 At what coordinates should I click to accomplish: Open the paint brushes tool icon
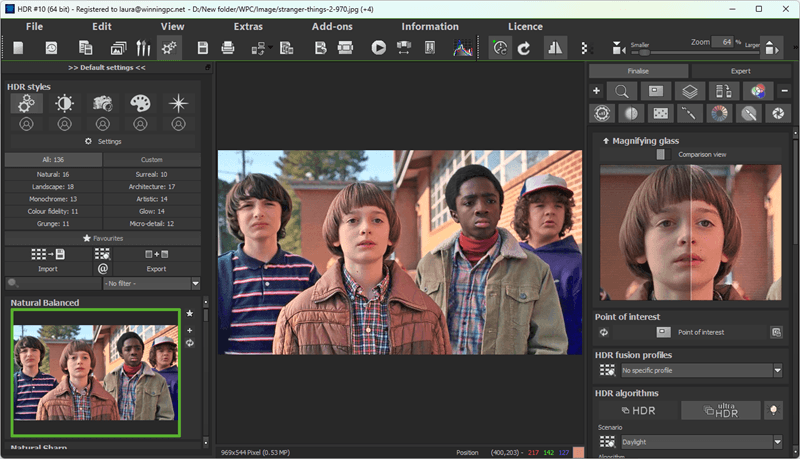[143, 48]
